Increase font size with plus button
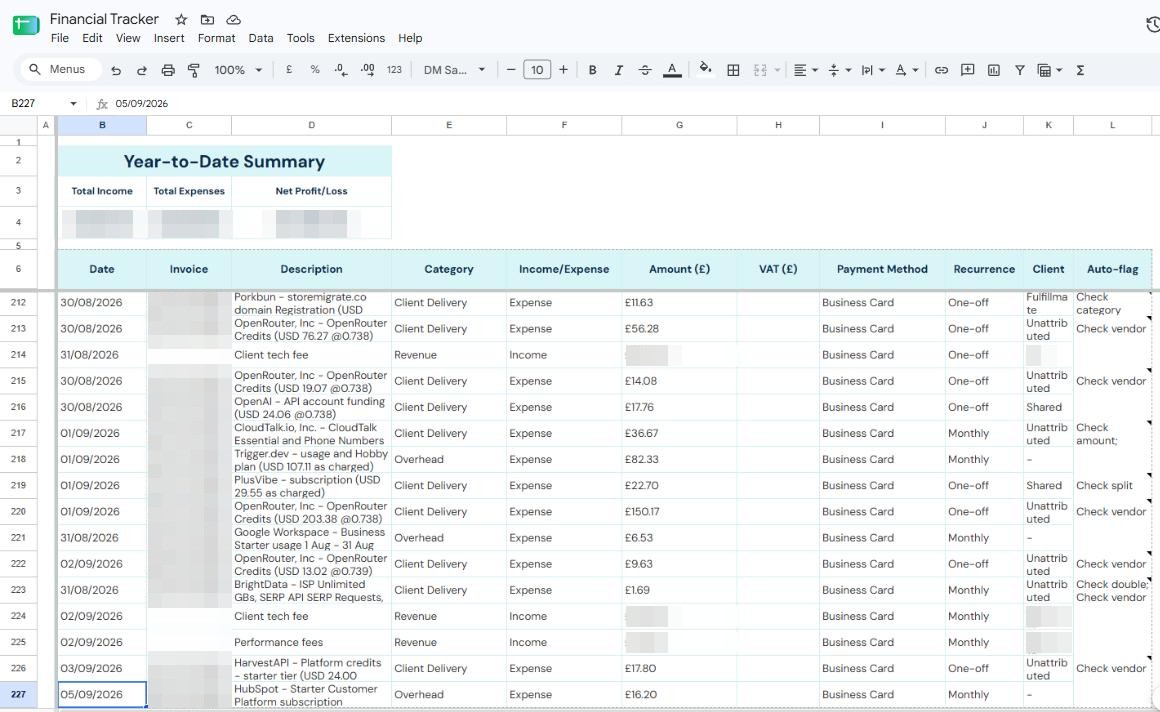Viewport: 1160px width, 712px height. point(563,70)
